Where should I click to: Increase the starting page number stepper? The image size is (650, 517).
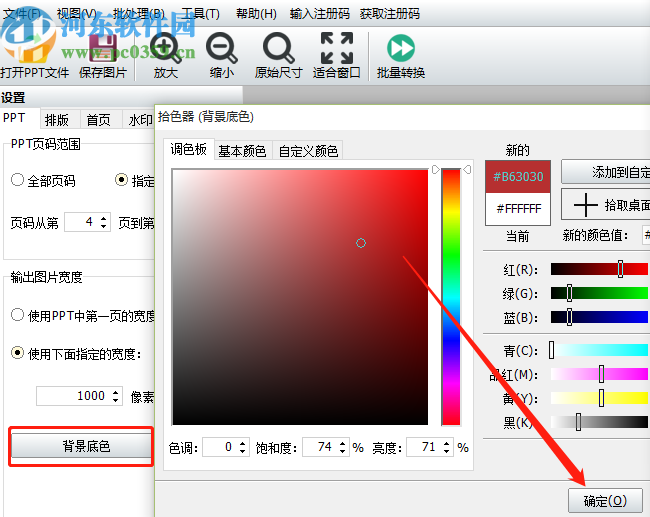pos(104,218)
